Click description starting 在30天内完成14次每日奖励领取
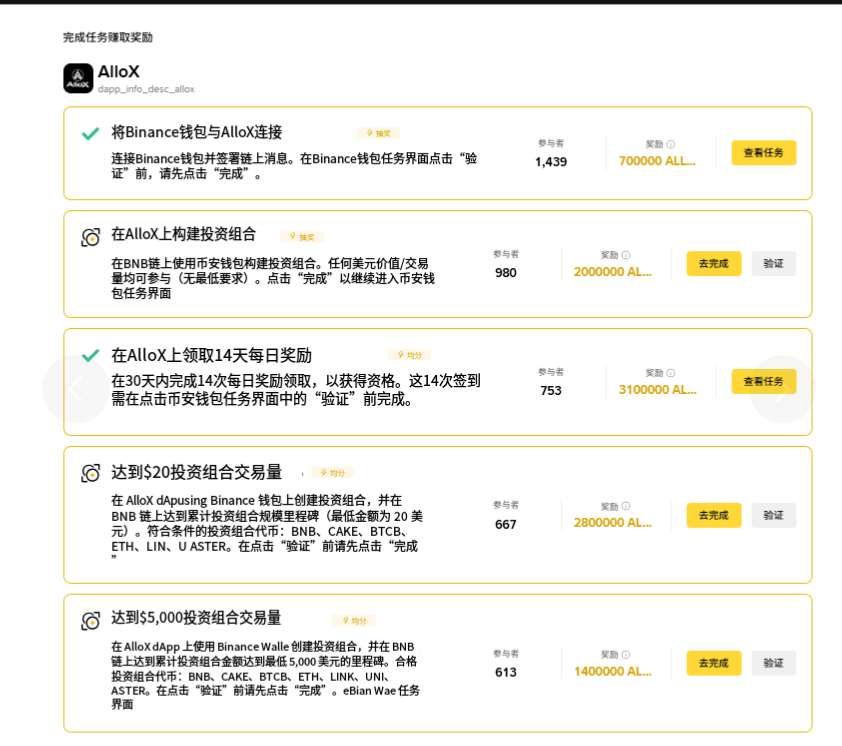Image resolution: width=842 pixels, height=746 pixels. 296,390
